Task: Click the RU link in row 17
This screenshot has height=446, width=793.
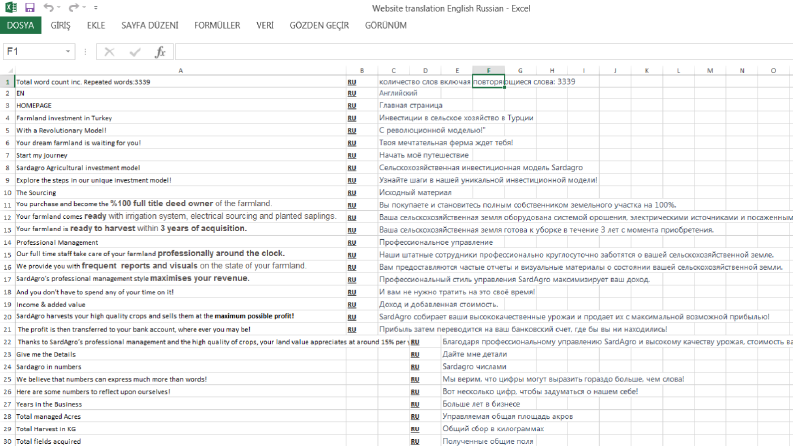Action: pos(352,280)
